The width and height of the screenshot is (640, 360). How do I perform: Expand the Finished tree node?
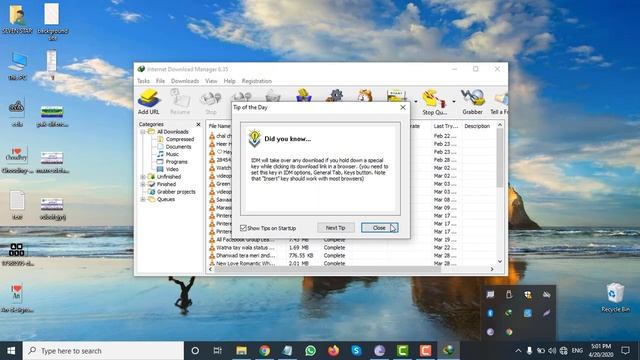coord(143,184)
